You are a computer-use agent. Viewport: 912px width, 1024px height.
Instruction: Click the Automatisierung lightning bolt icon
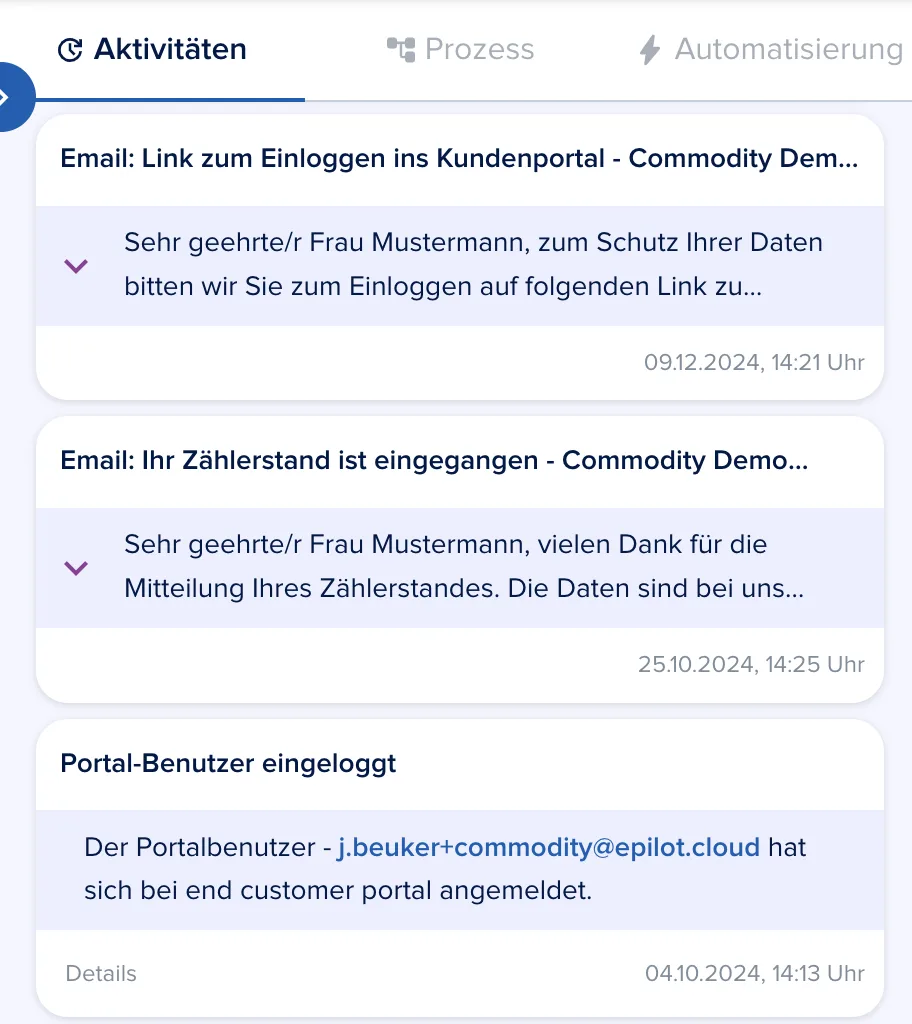pos(649,50)
